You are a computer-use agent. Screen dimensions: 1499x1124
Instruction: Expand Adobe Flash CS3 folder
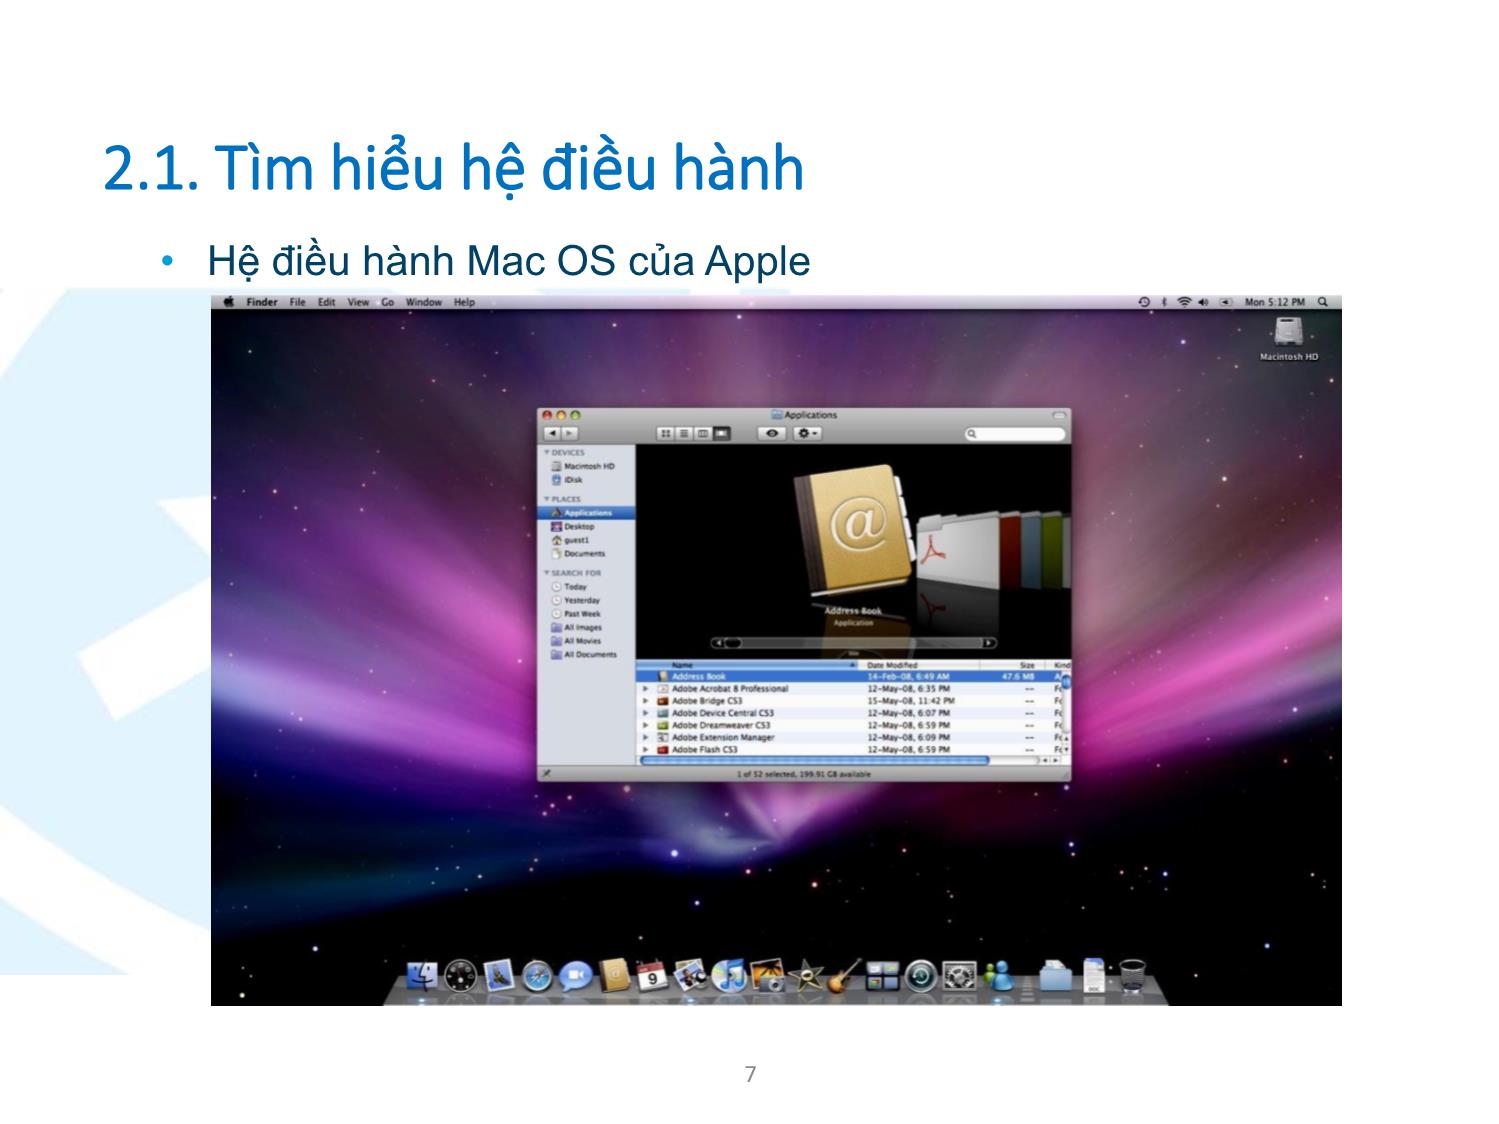(x=646, y=749)
